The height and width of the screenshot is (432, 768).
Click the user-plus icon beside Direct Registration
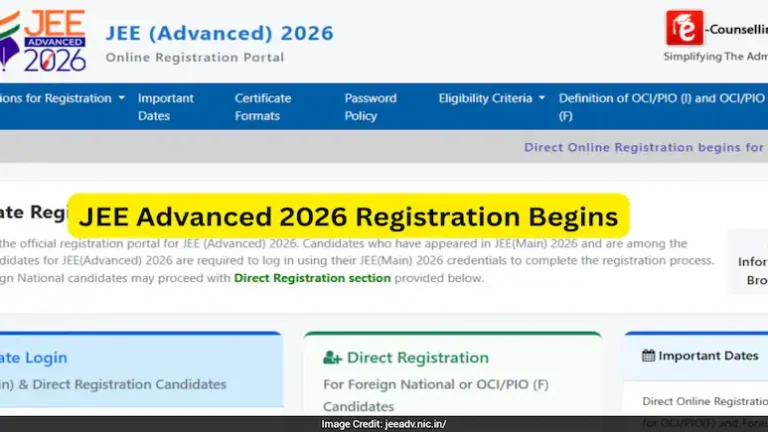pyautogui.click(x=332, y=358)
